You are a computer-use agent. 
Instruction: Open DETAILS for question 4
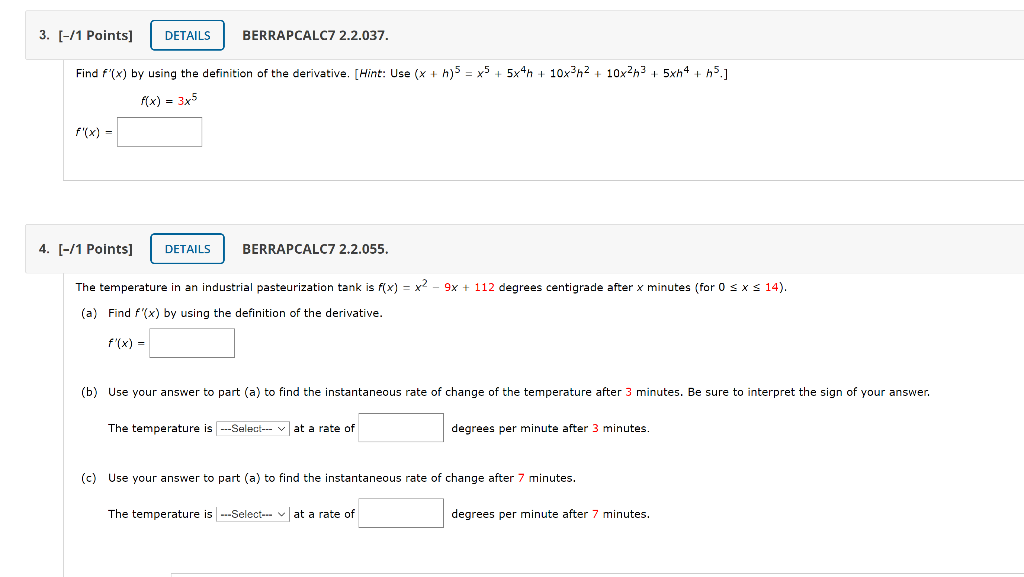click(187, 248)
